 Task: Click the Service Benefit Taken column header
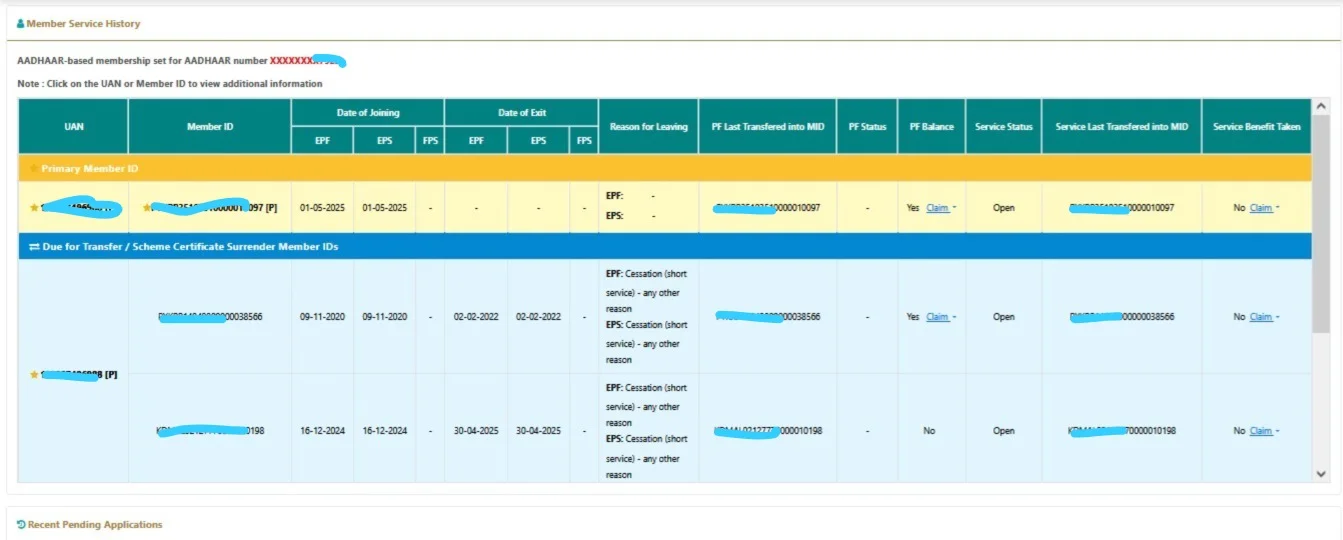1256,127
